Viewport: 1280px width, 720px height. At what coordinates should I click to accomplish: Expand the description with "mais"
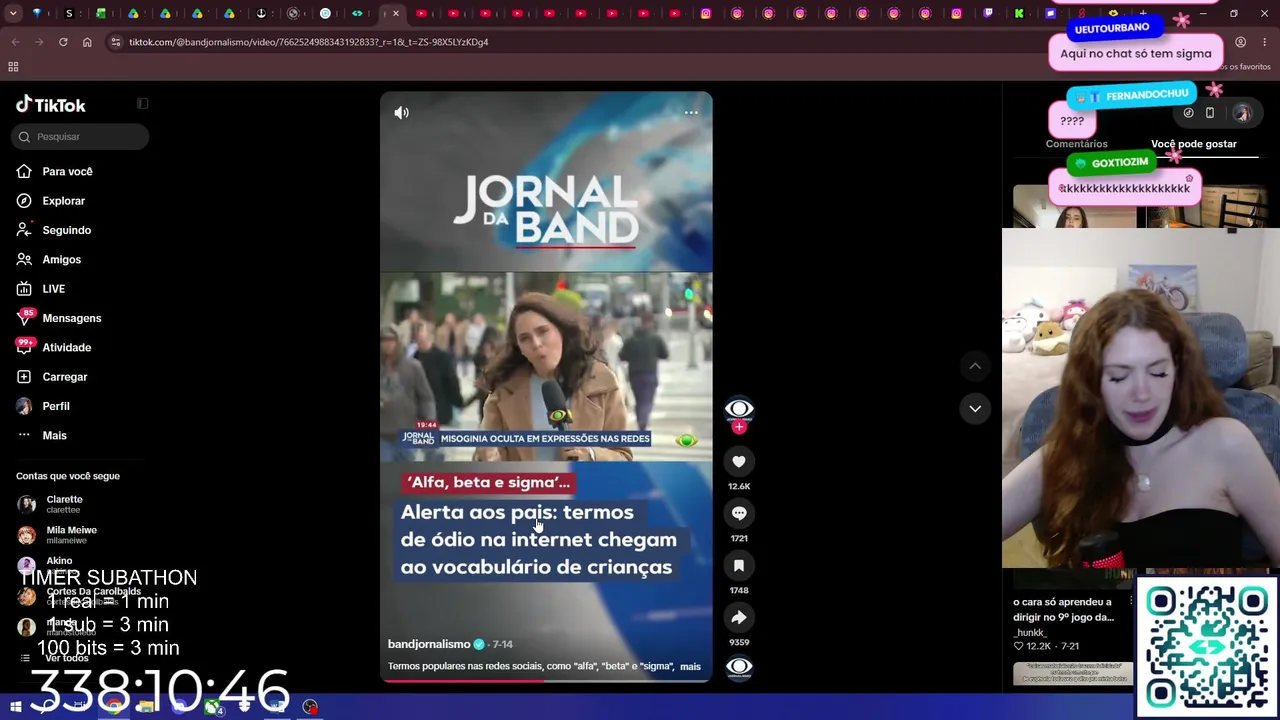690,666
